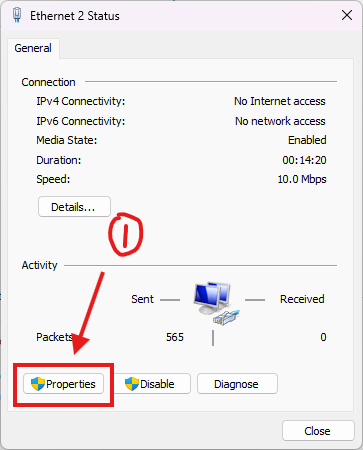This screenshot has height=450, width=363.
Task: Click the shield icon on Disable button
Action: [x=132, y=384]
